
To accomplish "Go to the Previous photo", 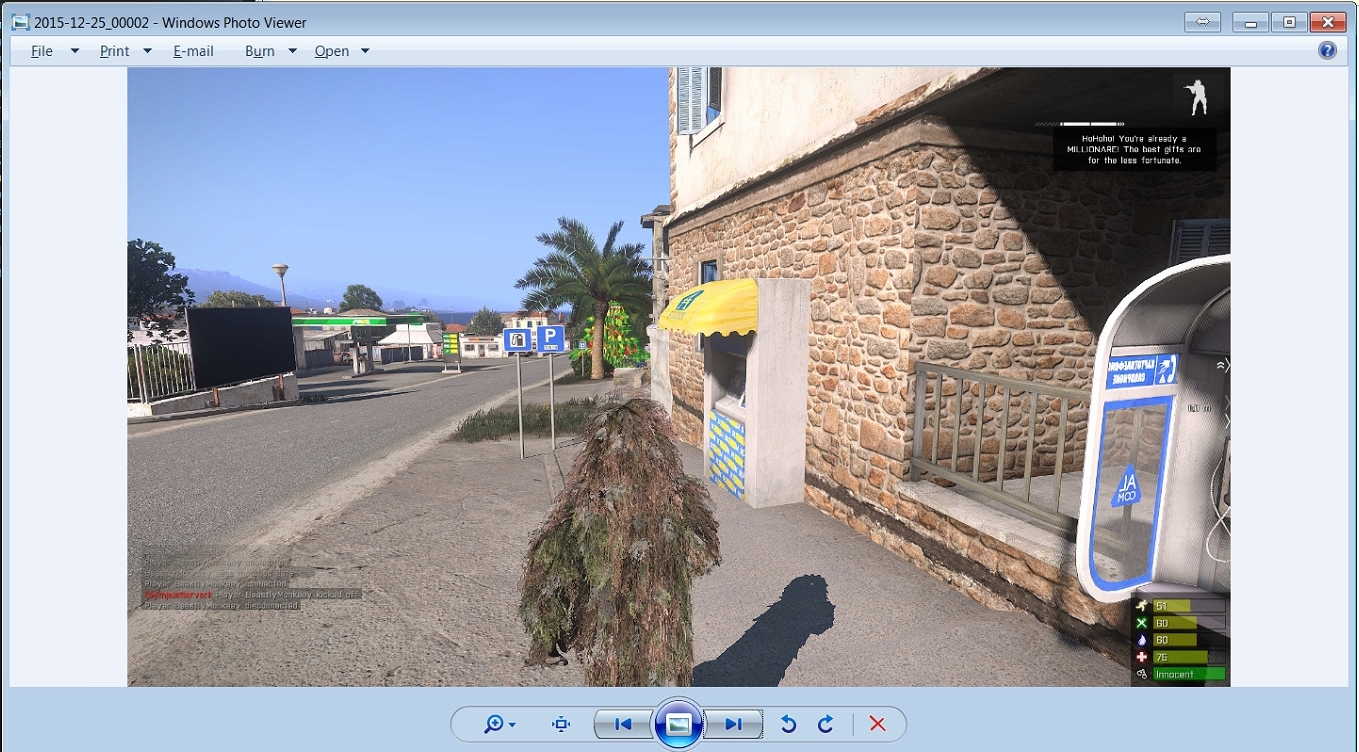I will tap(623, 724).
